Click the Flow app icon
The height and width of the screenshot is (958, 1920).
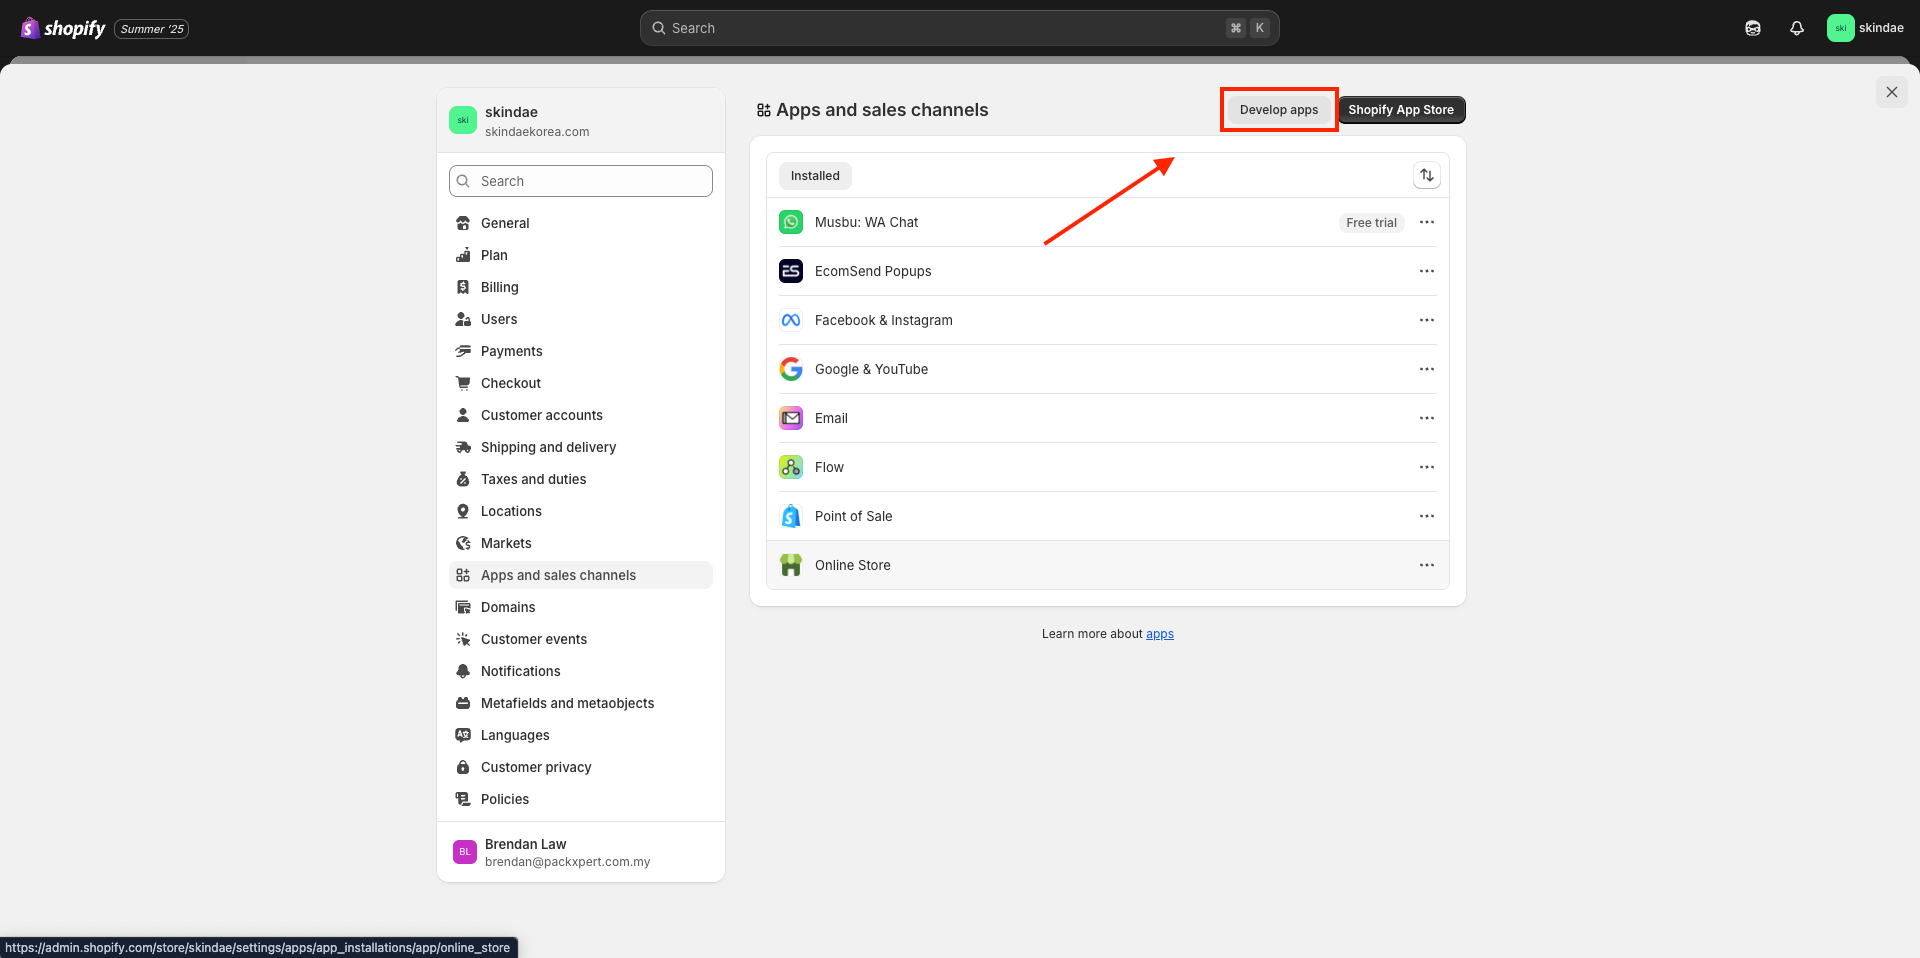coord(791,467)
